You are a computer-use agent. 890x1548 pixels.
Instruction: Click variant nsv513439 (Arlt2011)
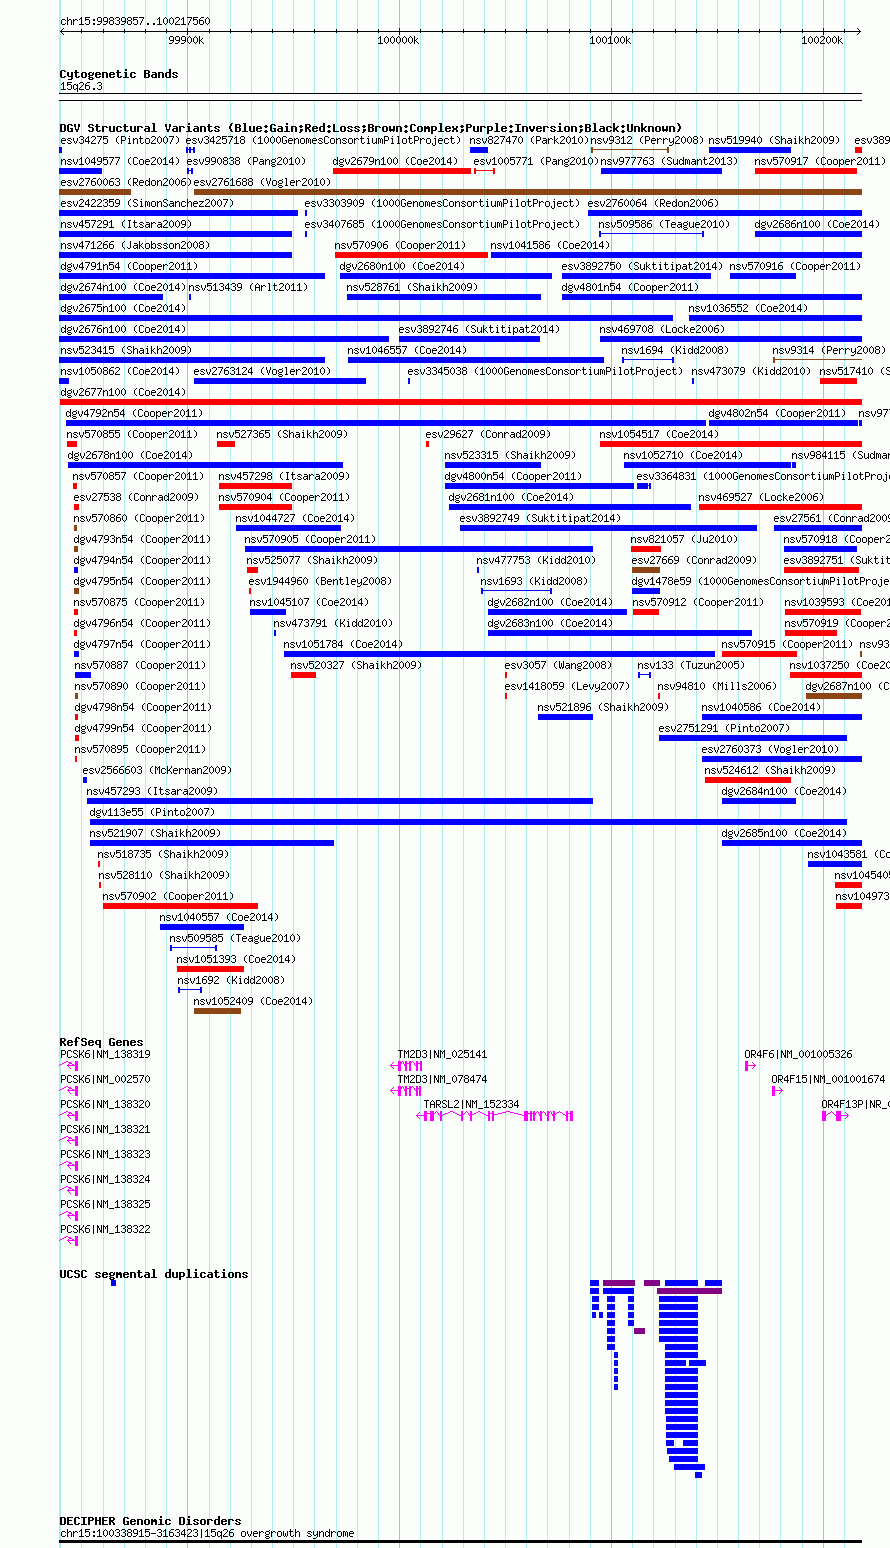[247, 287]
